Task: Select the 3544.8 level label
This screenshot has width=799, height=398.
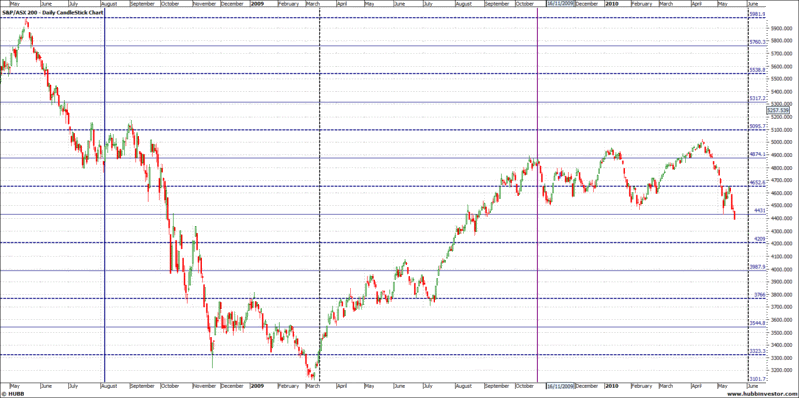Action: [x=757, y=323]
